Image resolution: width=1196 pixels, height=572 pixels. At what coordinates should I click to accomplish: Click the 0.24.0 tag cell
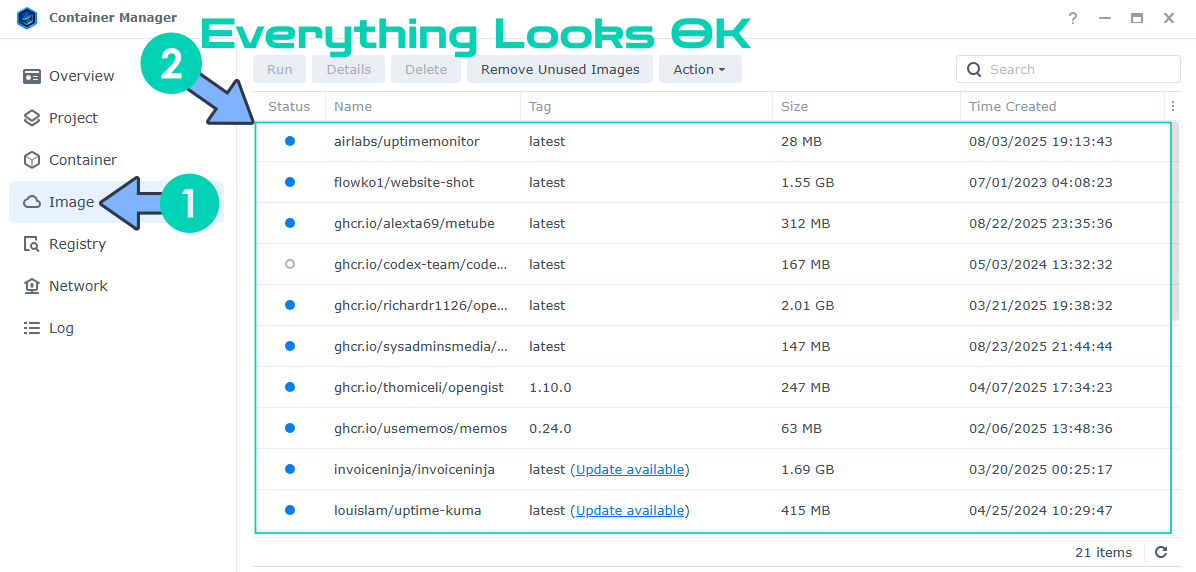[x=550, y=429]
